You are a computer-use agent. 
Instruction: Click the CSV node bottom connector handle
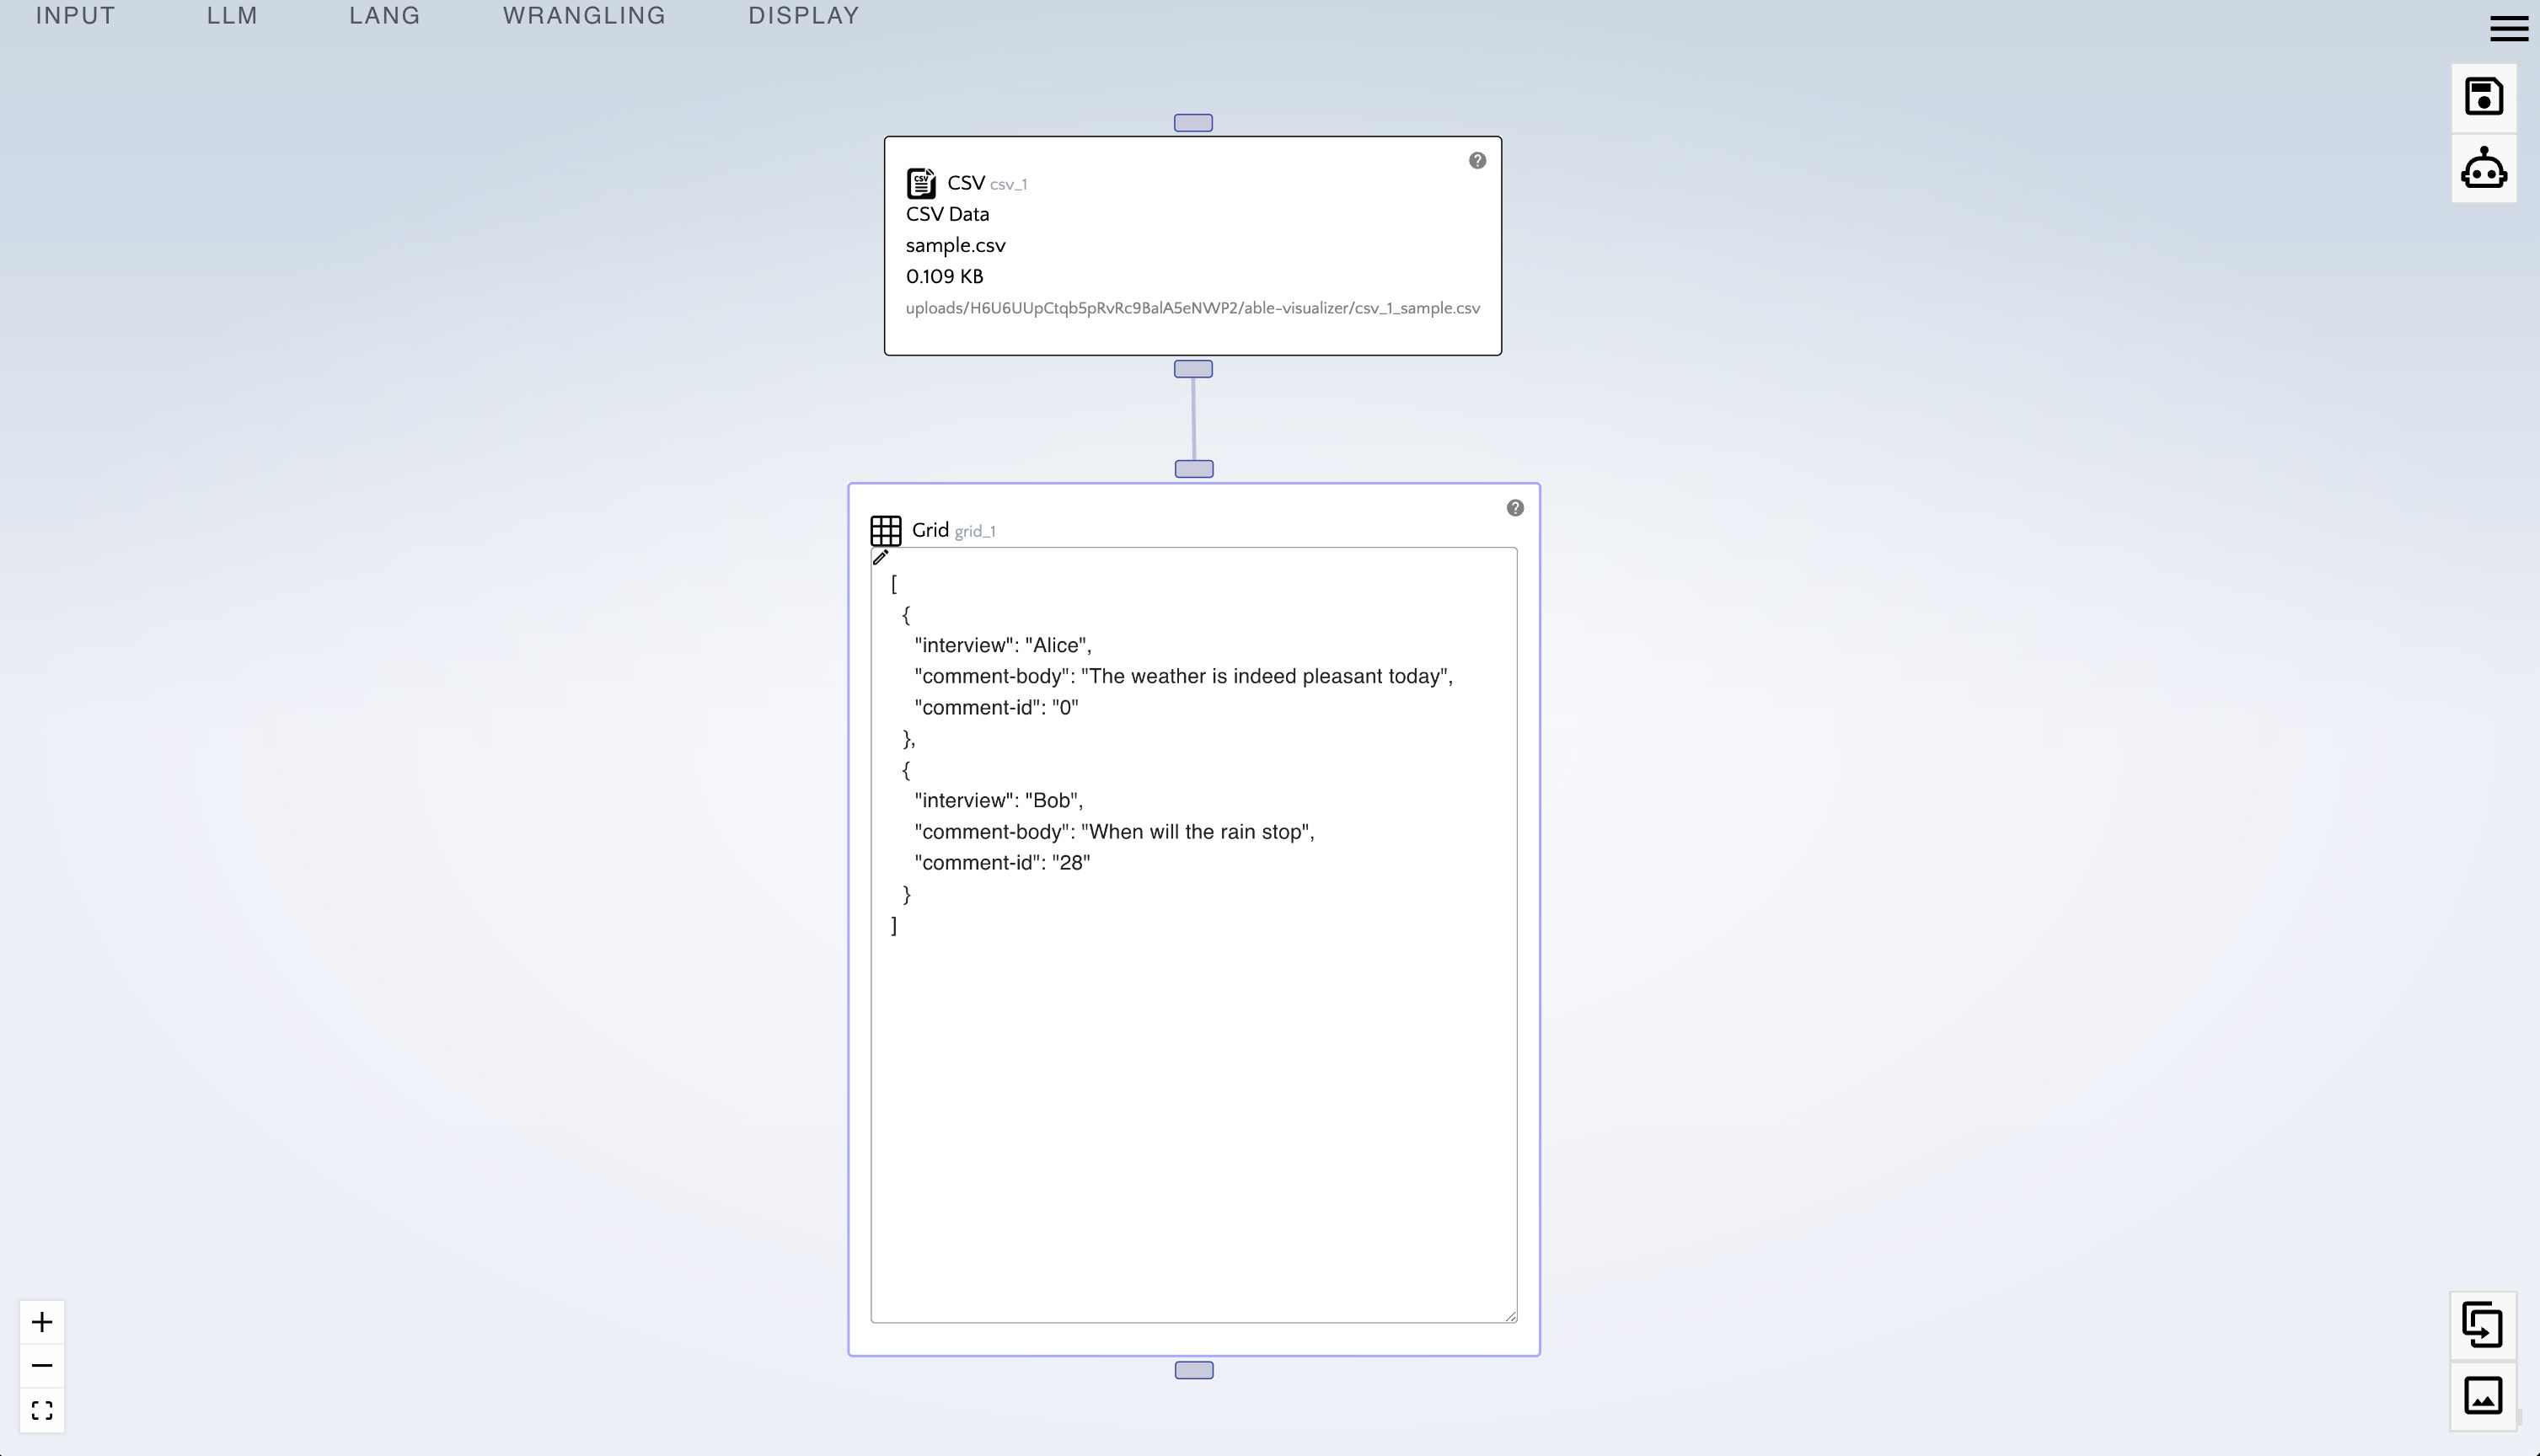[1193, 369]
